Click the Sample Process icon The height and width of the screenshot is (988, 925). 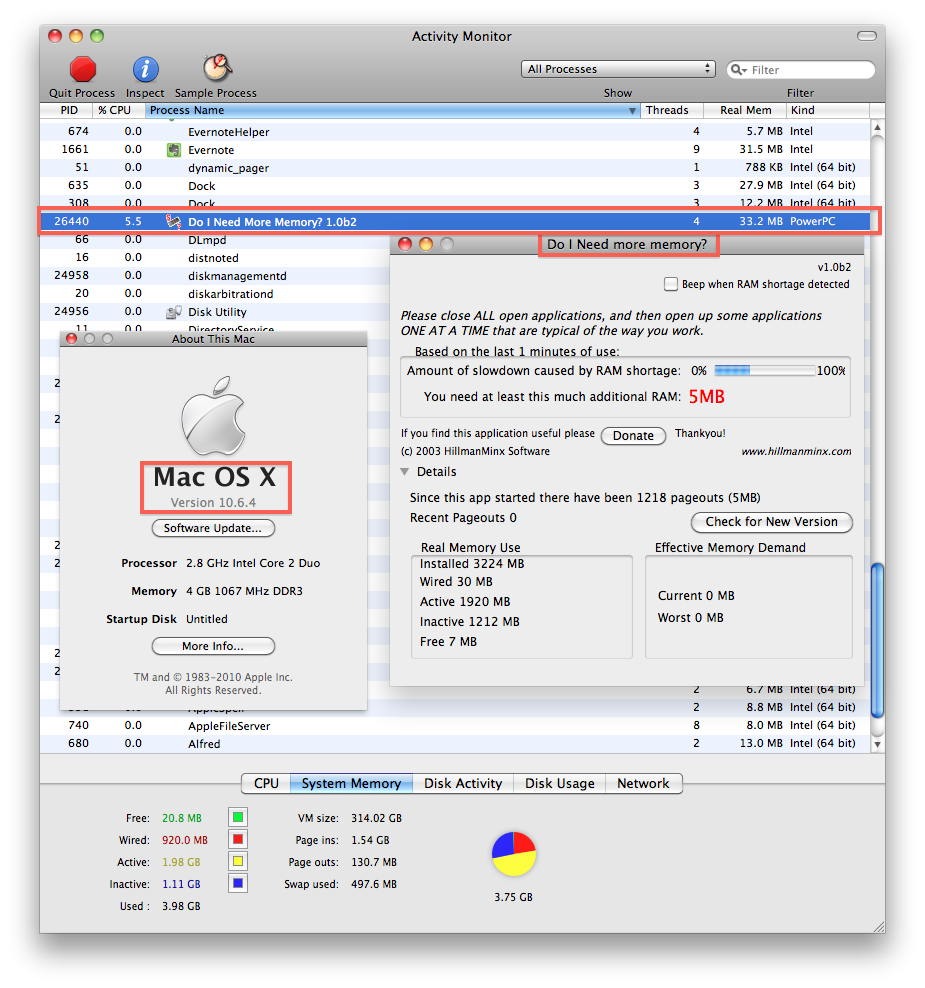coord(217,68)
